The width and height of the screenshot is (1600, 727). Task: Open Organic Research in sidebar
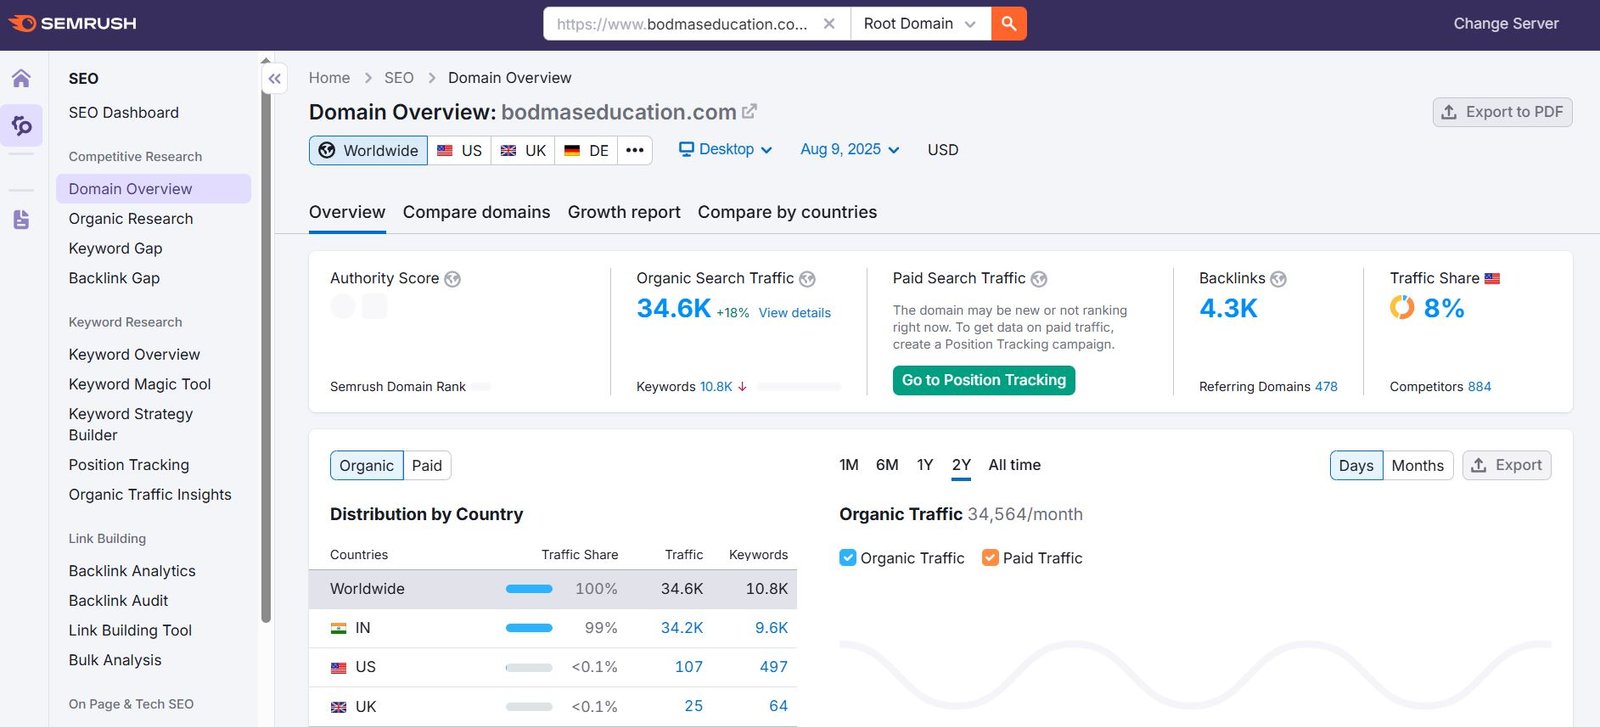coord(131,219)
